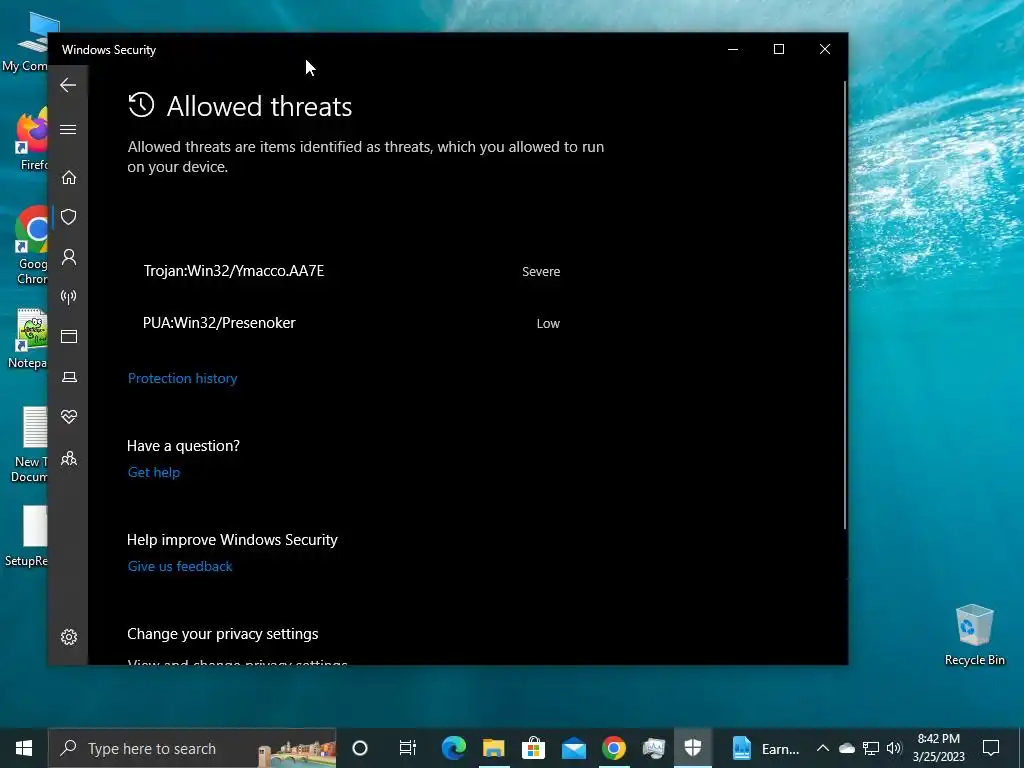Select New Text Document desktop file

tap(29, 445)
